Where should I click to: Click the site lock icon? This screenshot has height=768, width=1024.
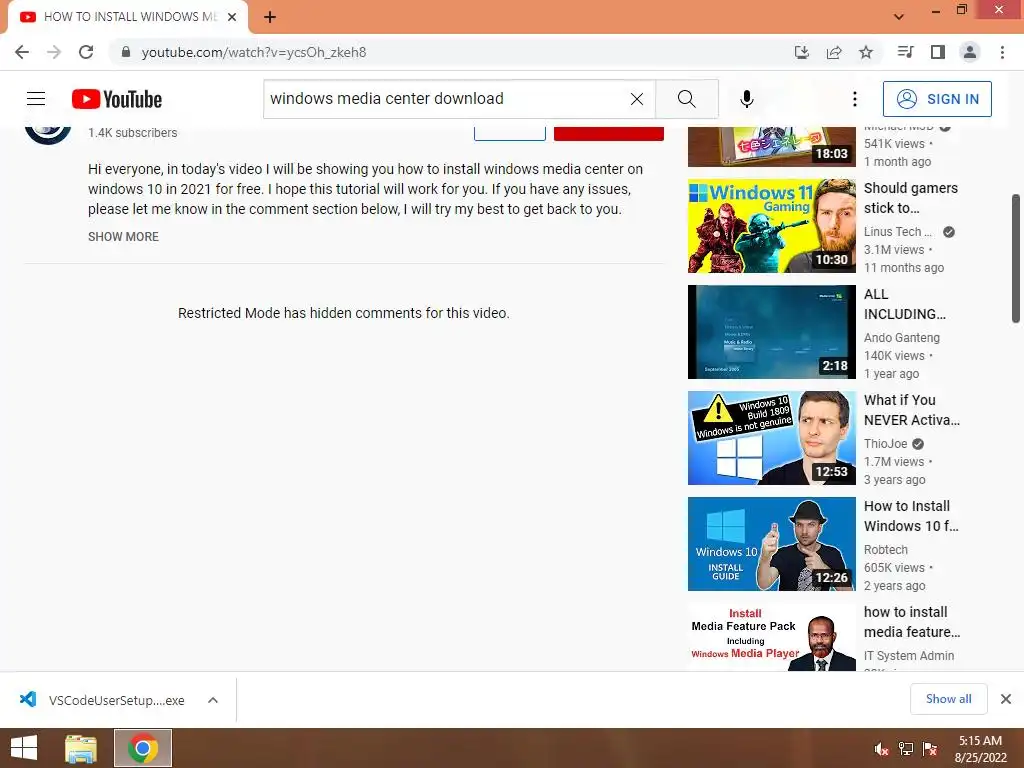click(x=126, y=52)
